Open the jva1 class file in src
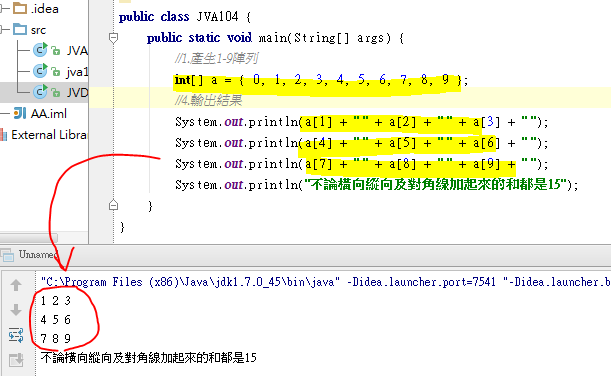The width and height of the screenshot is (611, 376). (61, 72)
